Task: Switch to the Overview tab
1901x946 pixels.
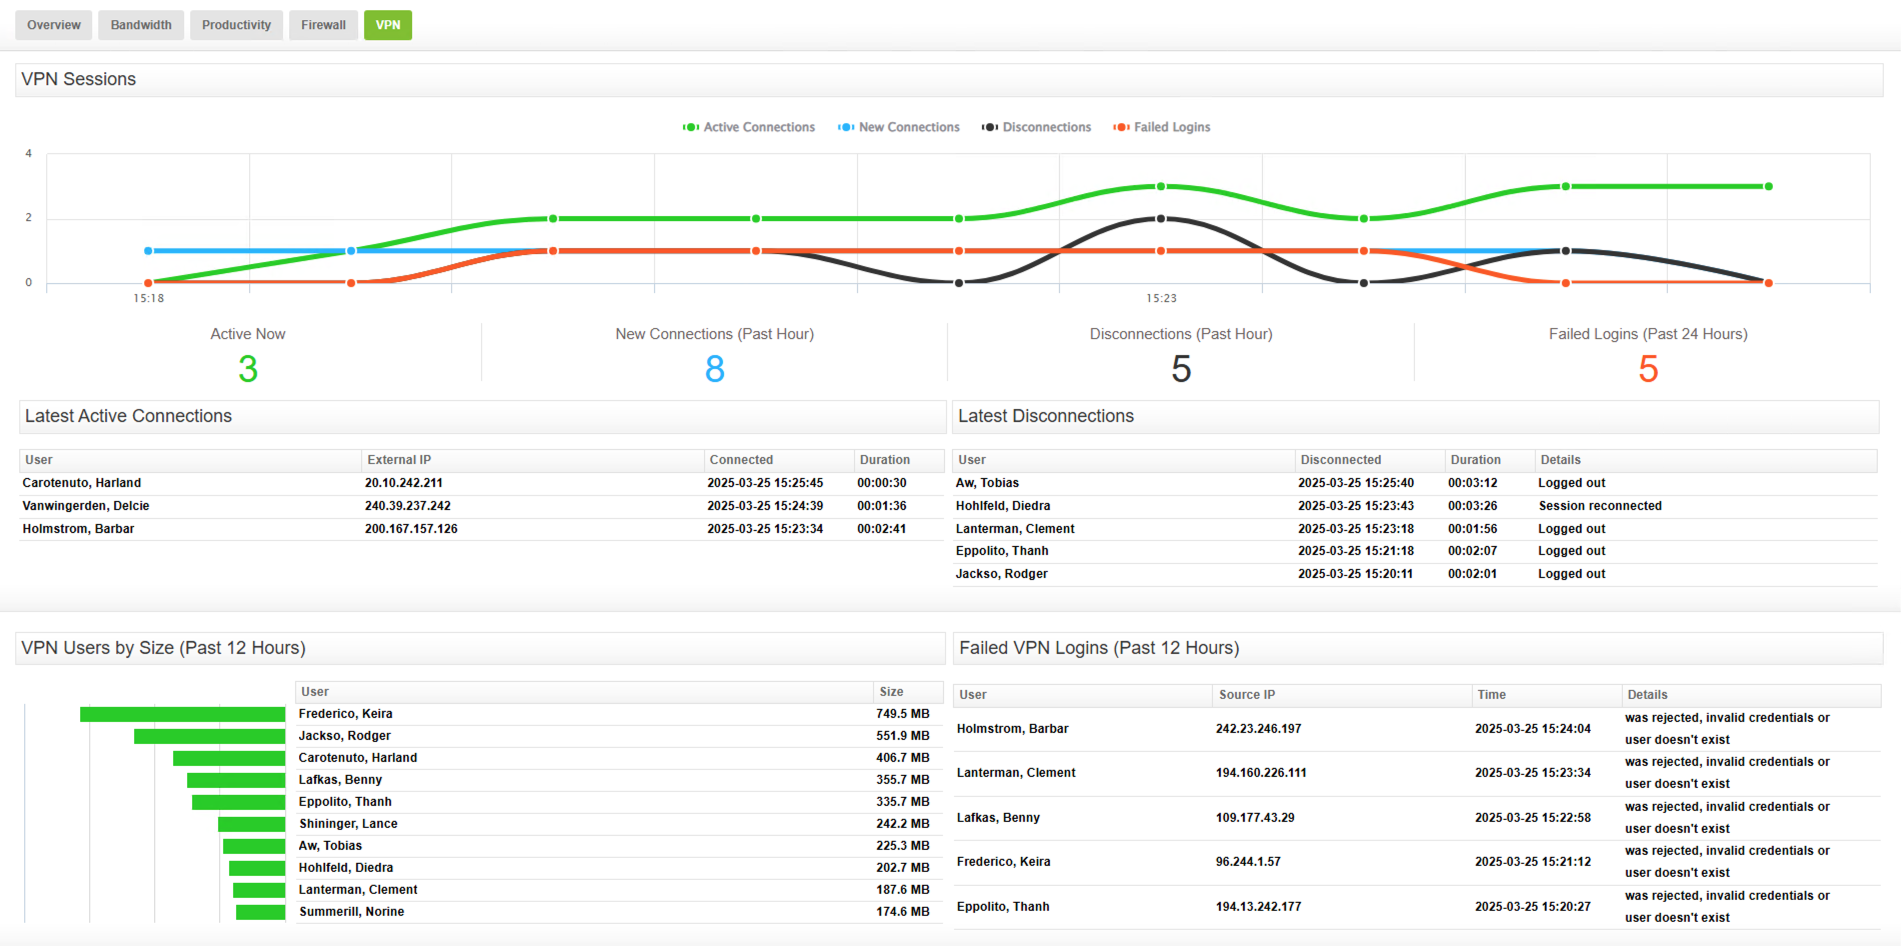Action: coord(53,24)
